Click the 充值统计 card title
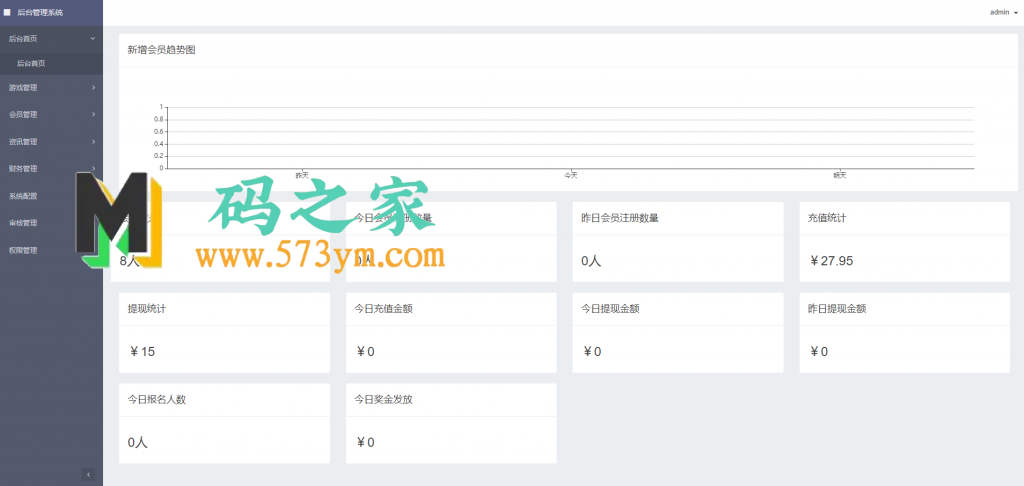This screenshot has width=1024, height=486. point(827,218)
